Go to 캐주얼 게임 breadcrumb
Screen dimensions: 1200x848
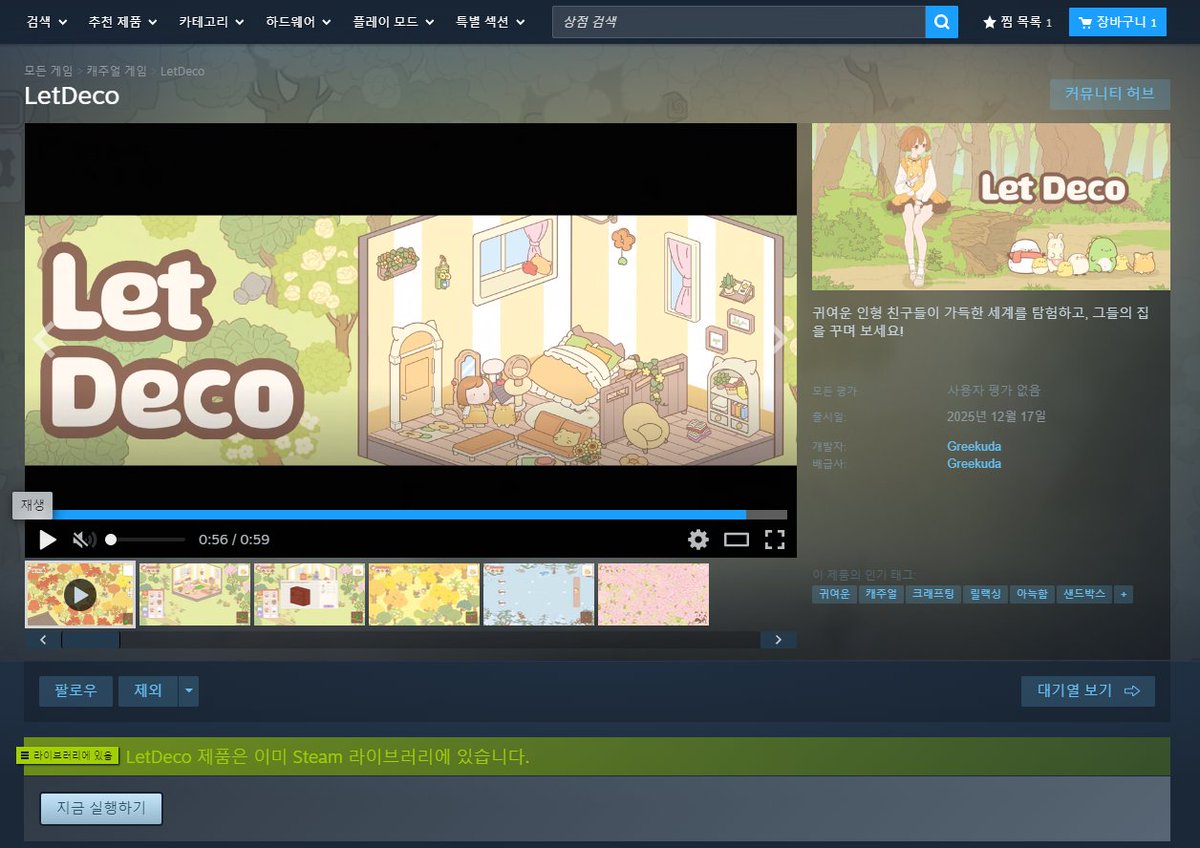[116, 71]
